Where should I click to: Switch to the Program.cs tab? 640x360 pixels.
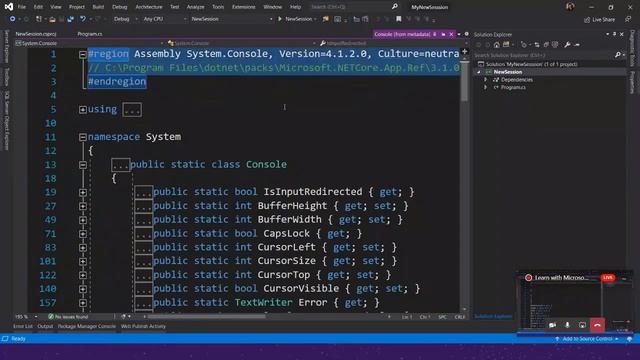click(90, 34)
